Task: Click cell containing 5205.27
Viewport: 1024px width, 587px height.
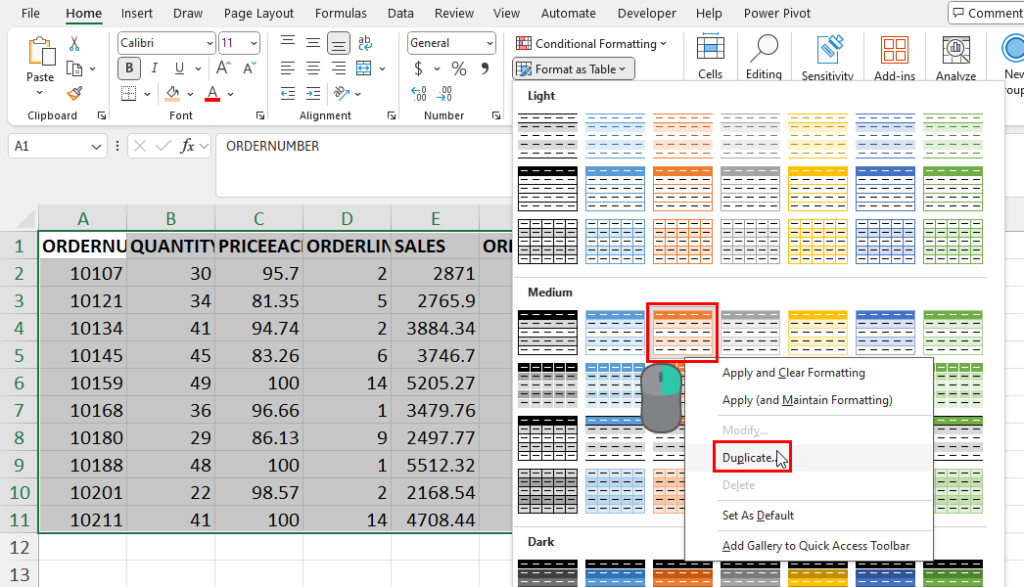Action: tap(436, 383)
